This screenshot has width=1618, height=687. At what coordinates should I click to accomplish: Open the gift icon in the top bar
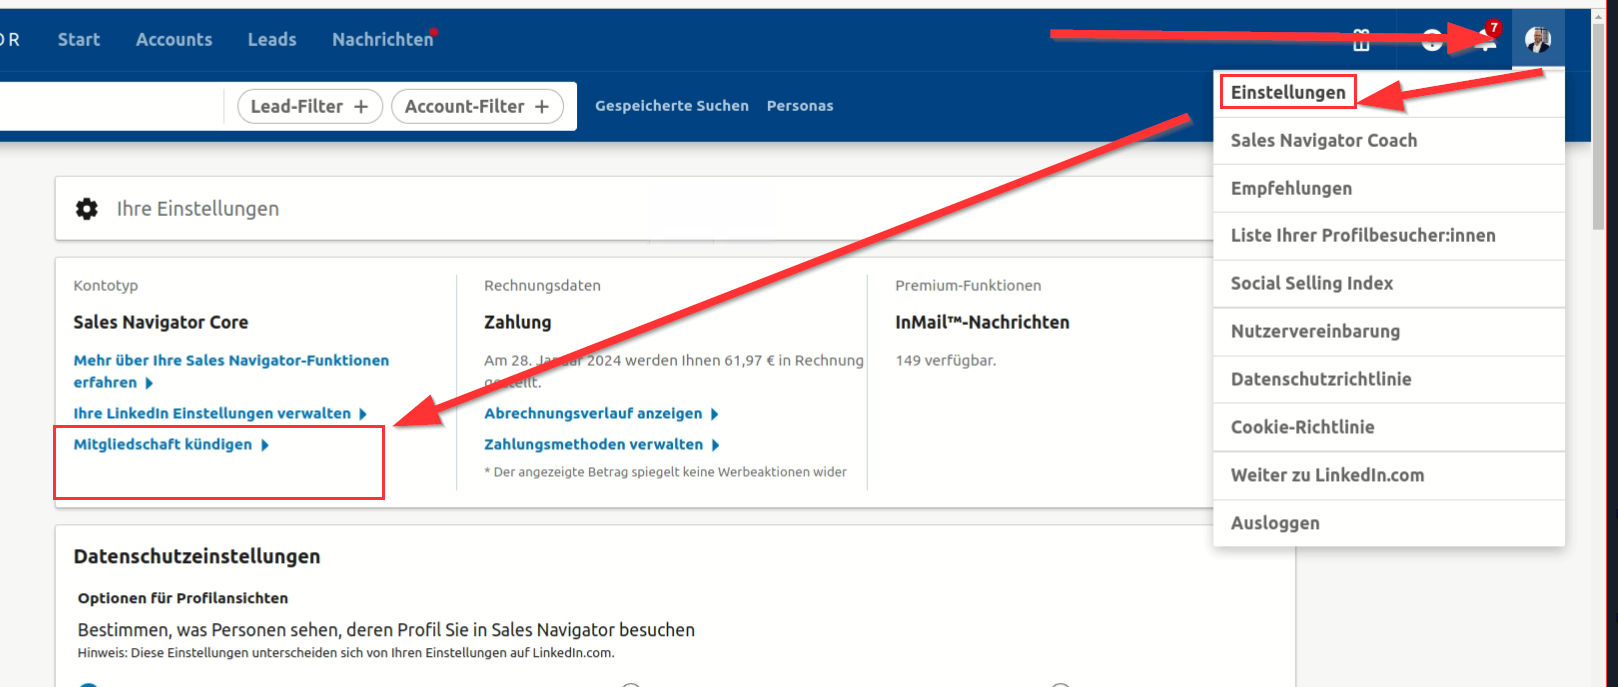tap(1361, 41)
